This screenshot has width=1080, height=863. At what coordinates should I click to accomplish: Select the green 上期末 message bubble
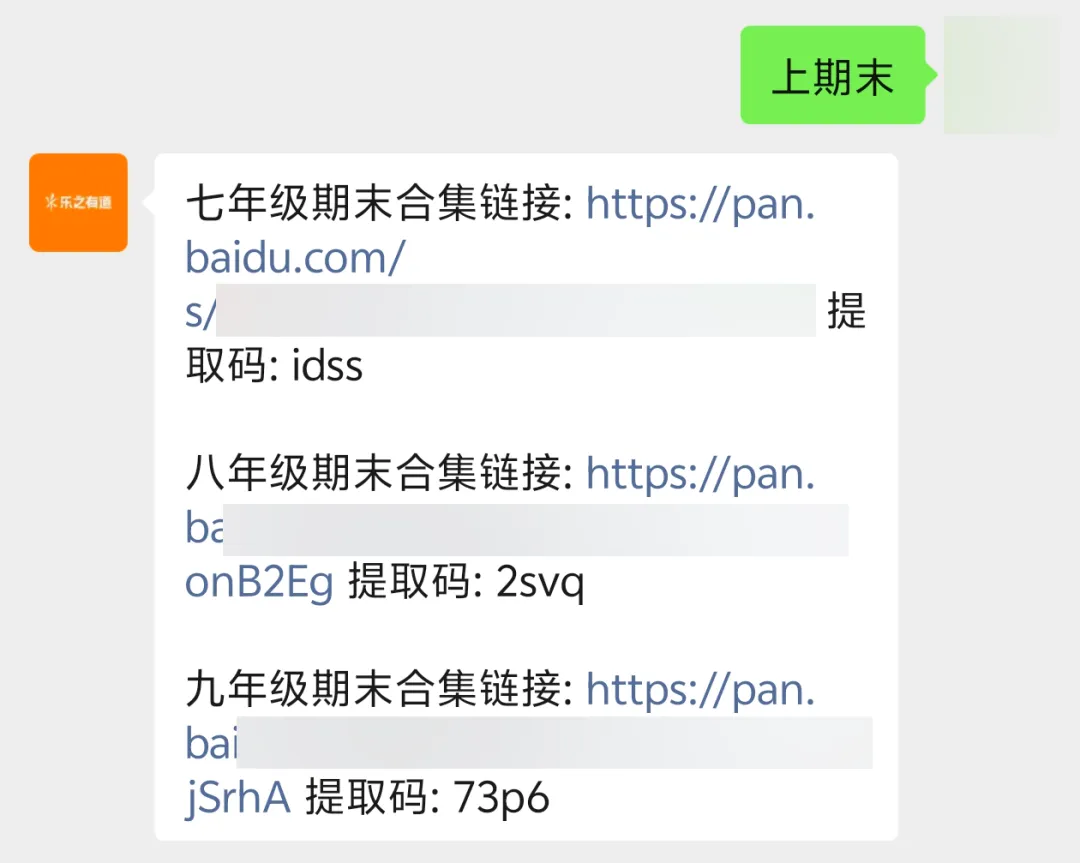pyautogui.click(x=833, y=75)
